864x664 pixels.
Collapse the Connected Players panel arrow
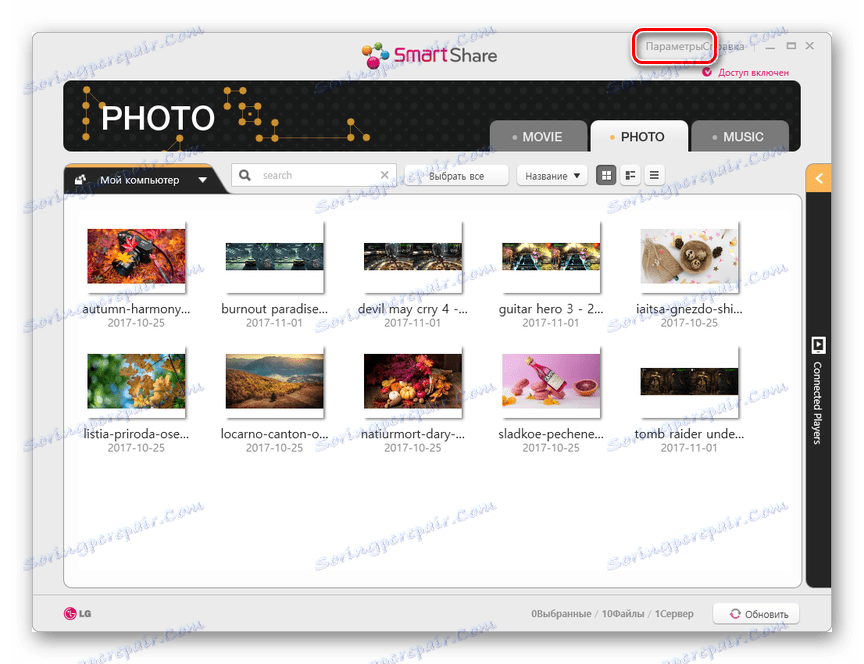pyautogui.click(x=819, y=178)
